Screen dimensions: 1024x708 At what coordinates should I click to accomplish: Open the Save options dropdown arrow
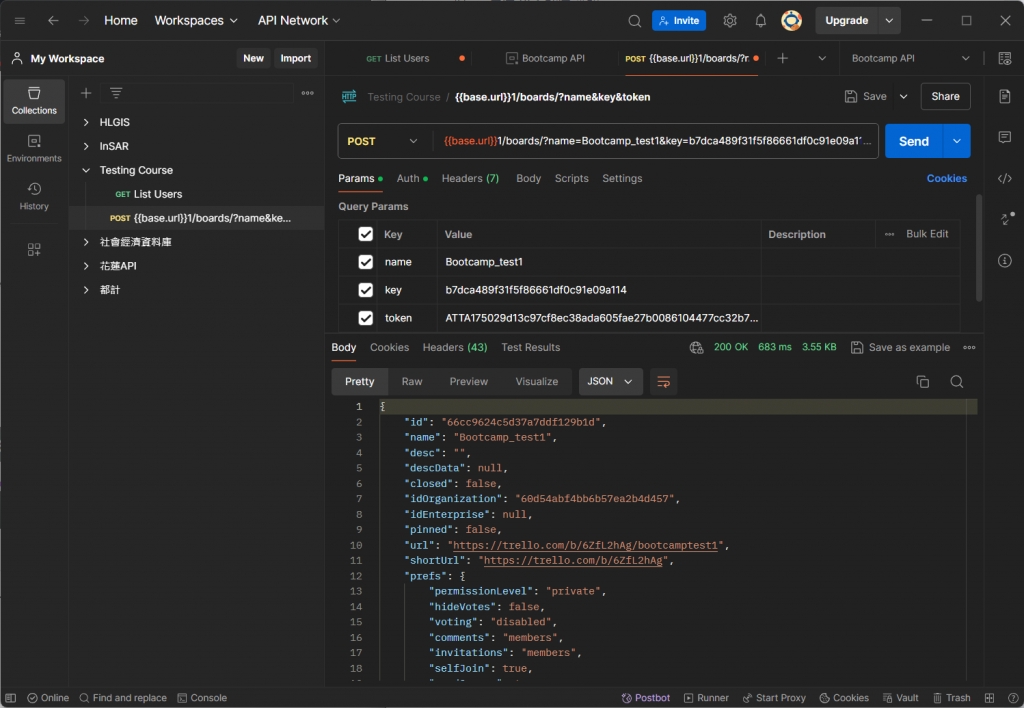point(904,97)
